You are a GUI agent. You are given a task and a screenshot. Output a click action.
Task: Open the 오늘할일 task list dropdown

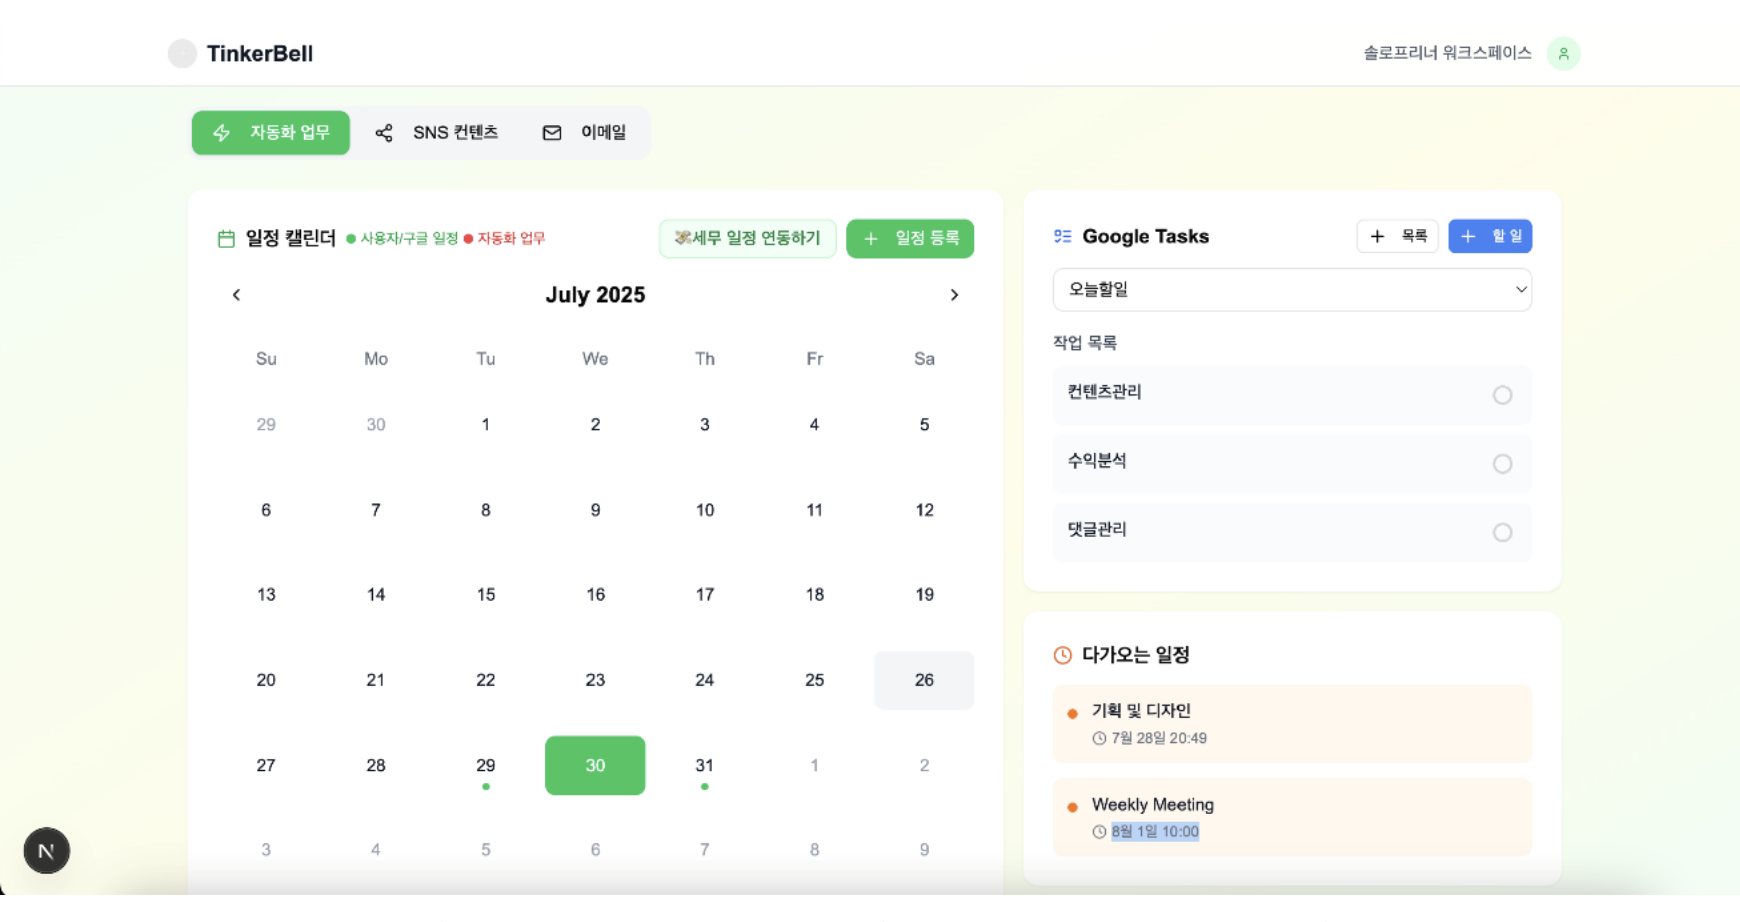click(1291, 290)
